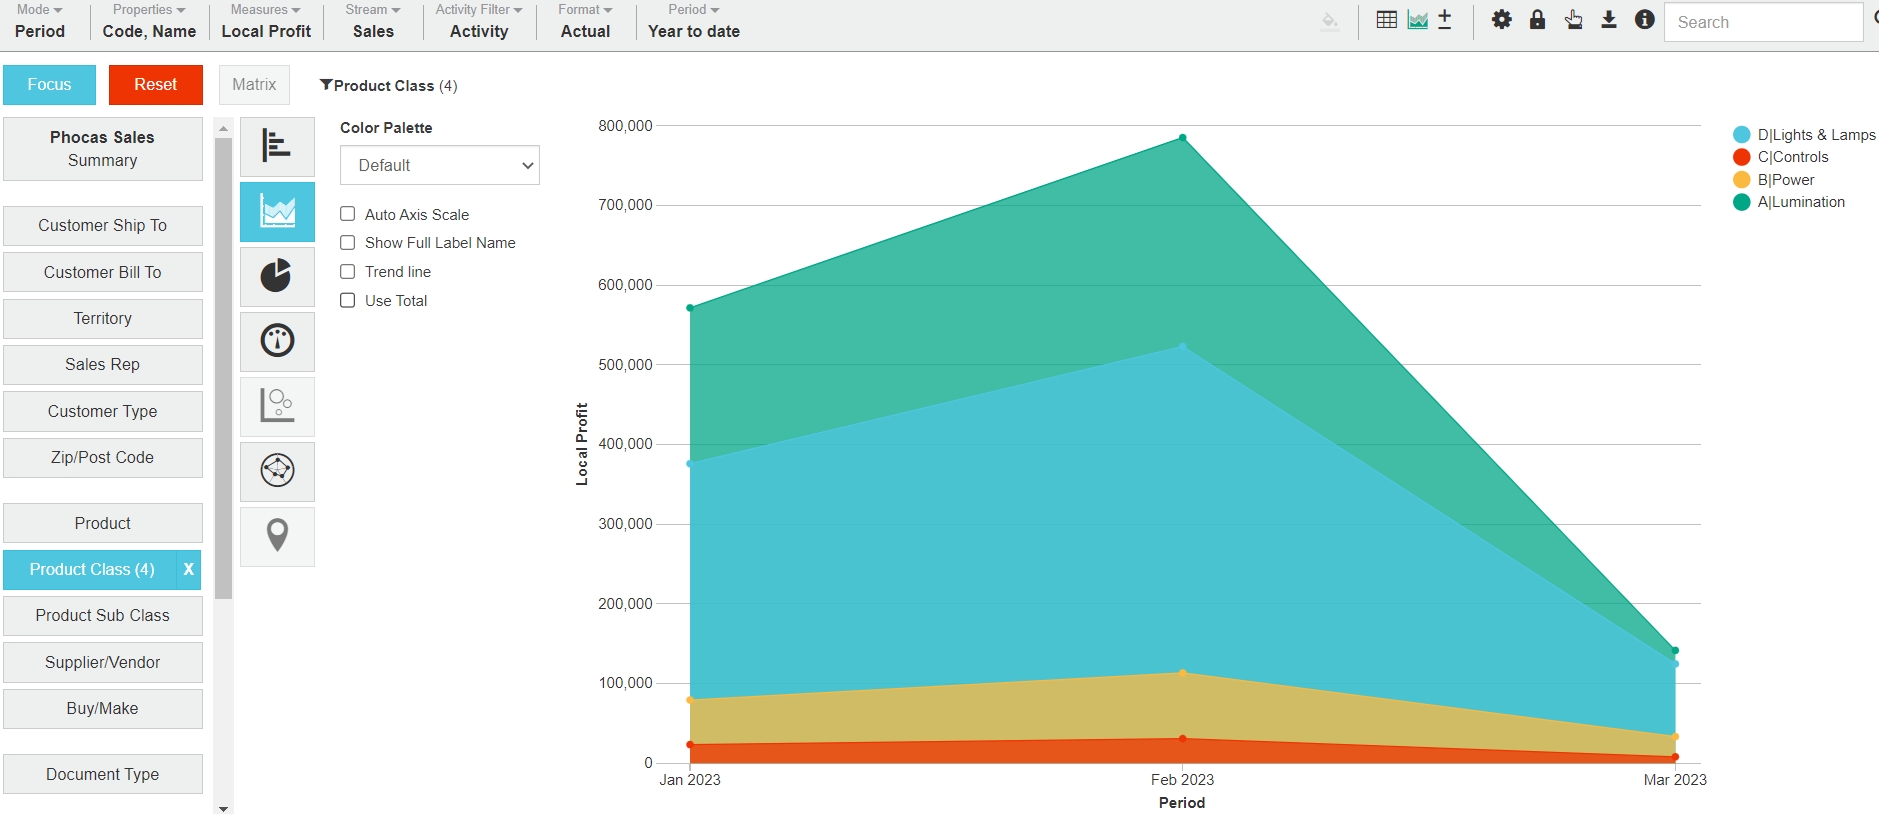Select the gauge chart icon
The height and width of the screenshot is (814, 1879).
[x=277, y=341]
